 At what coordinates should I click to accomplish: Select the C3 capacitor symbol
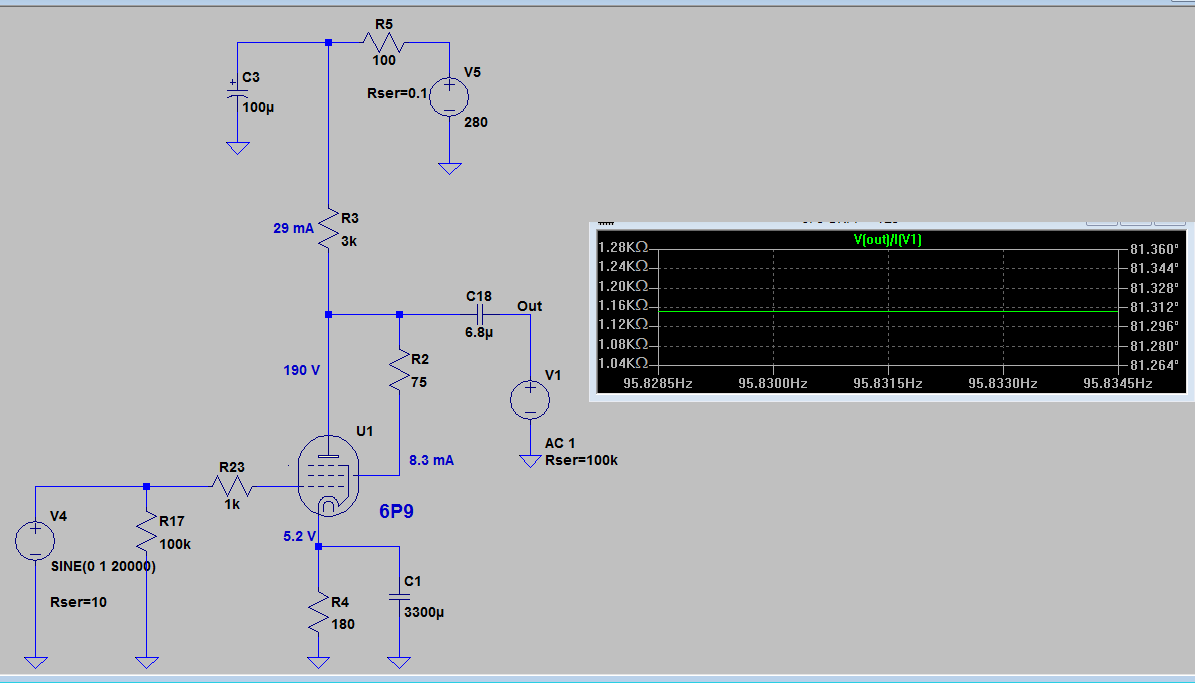[238, 92]
